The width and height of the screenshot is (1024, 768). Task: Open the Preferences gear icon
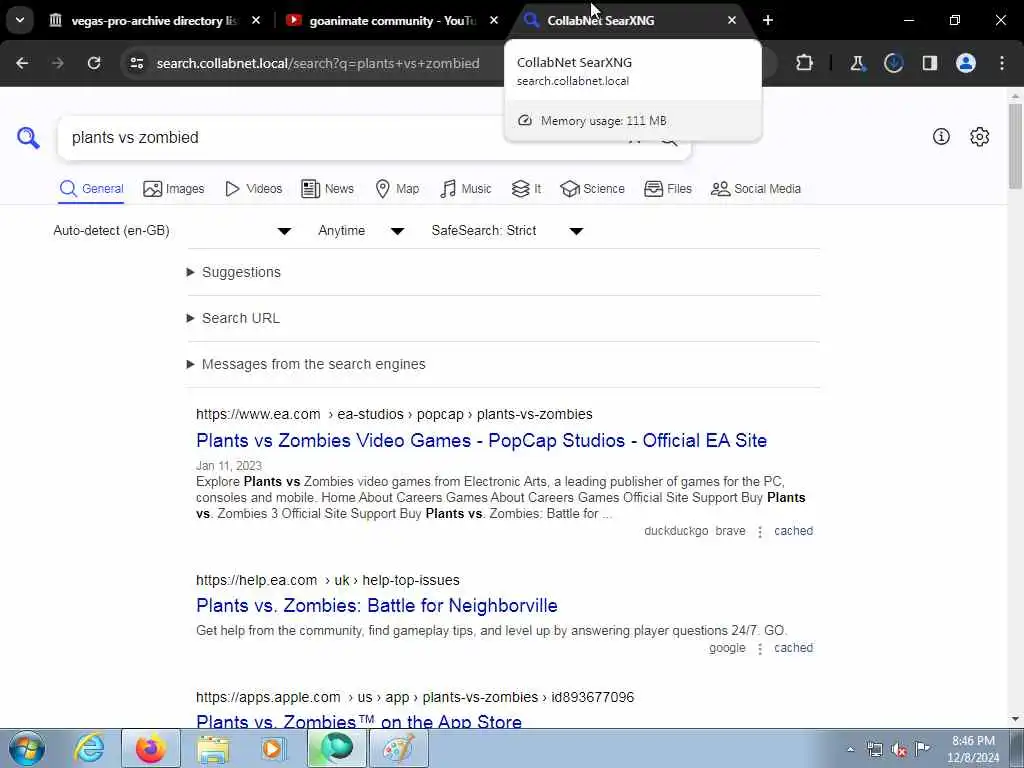pyautogui.click(x=980, y=136)
